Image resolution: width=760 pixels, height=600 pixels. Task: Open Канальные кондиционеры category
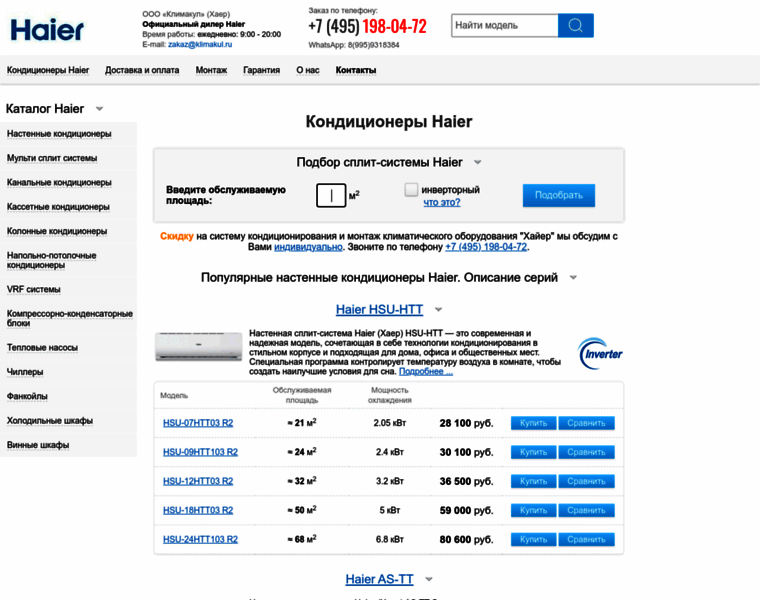(59, 182)
